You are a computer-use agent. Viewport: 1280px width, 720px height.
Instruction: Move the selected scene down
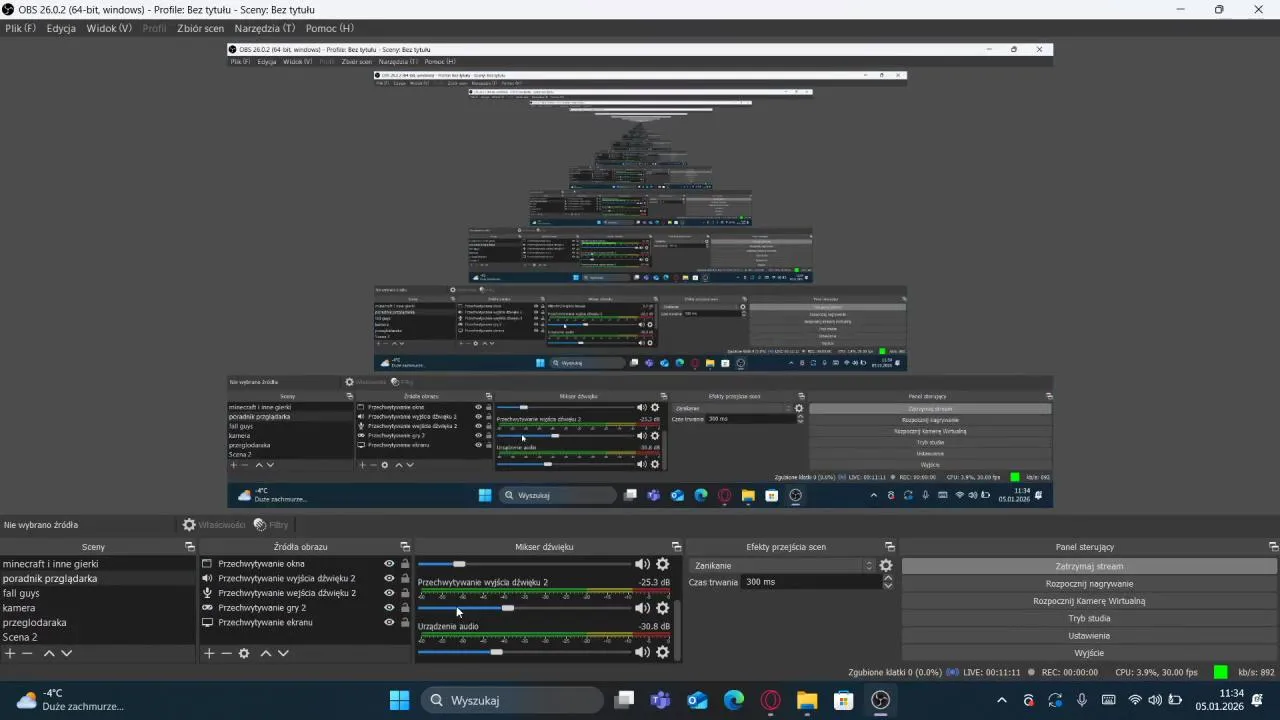67,653
